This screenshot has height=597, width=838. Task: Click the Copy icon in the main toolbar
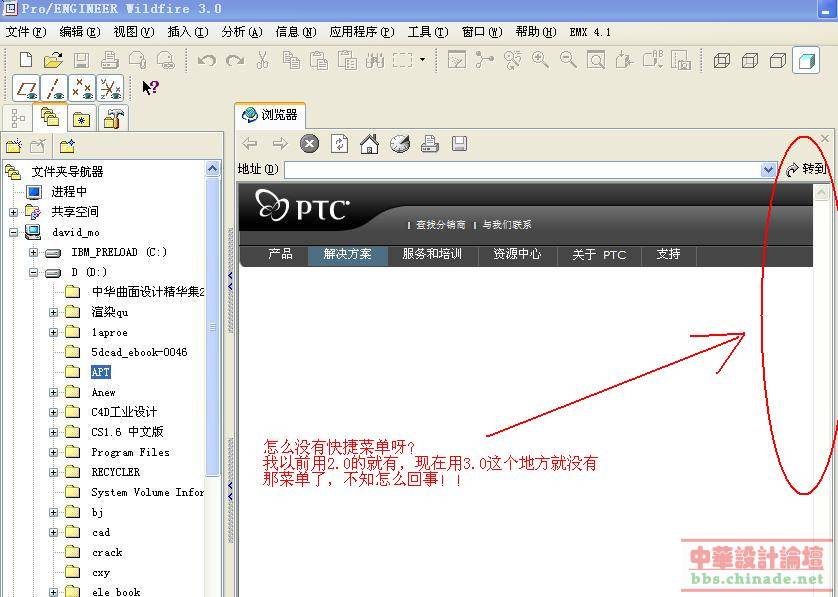click(x=291, y=60)
